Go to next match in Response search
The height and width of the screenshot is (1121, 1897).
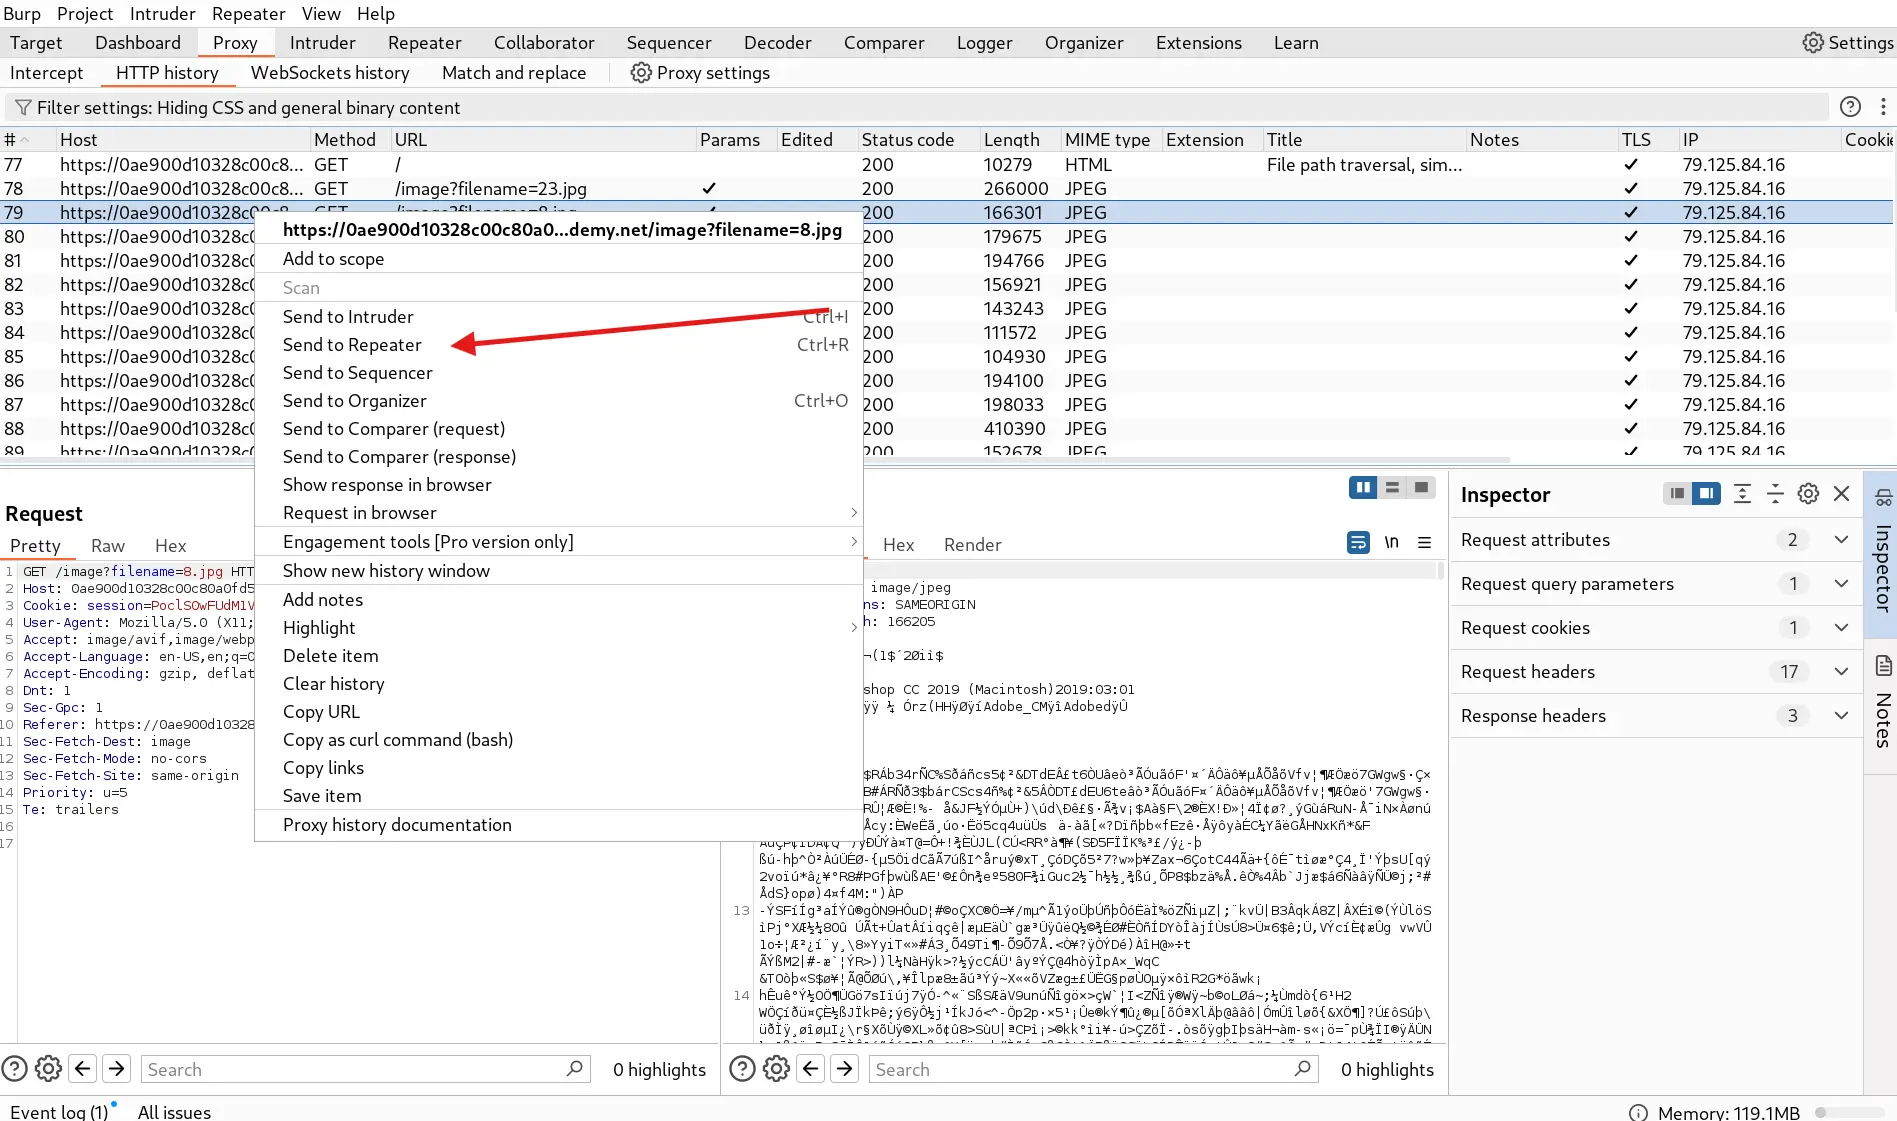(845, 1069)
